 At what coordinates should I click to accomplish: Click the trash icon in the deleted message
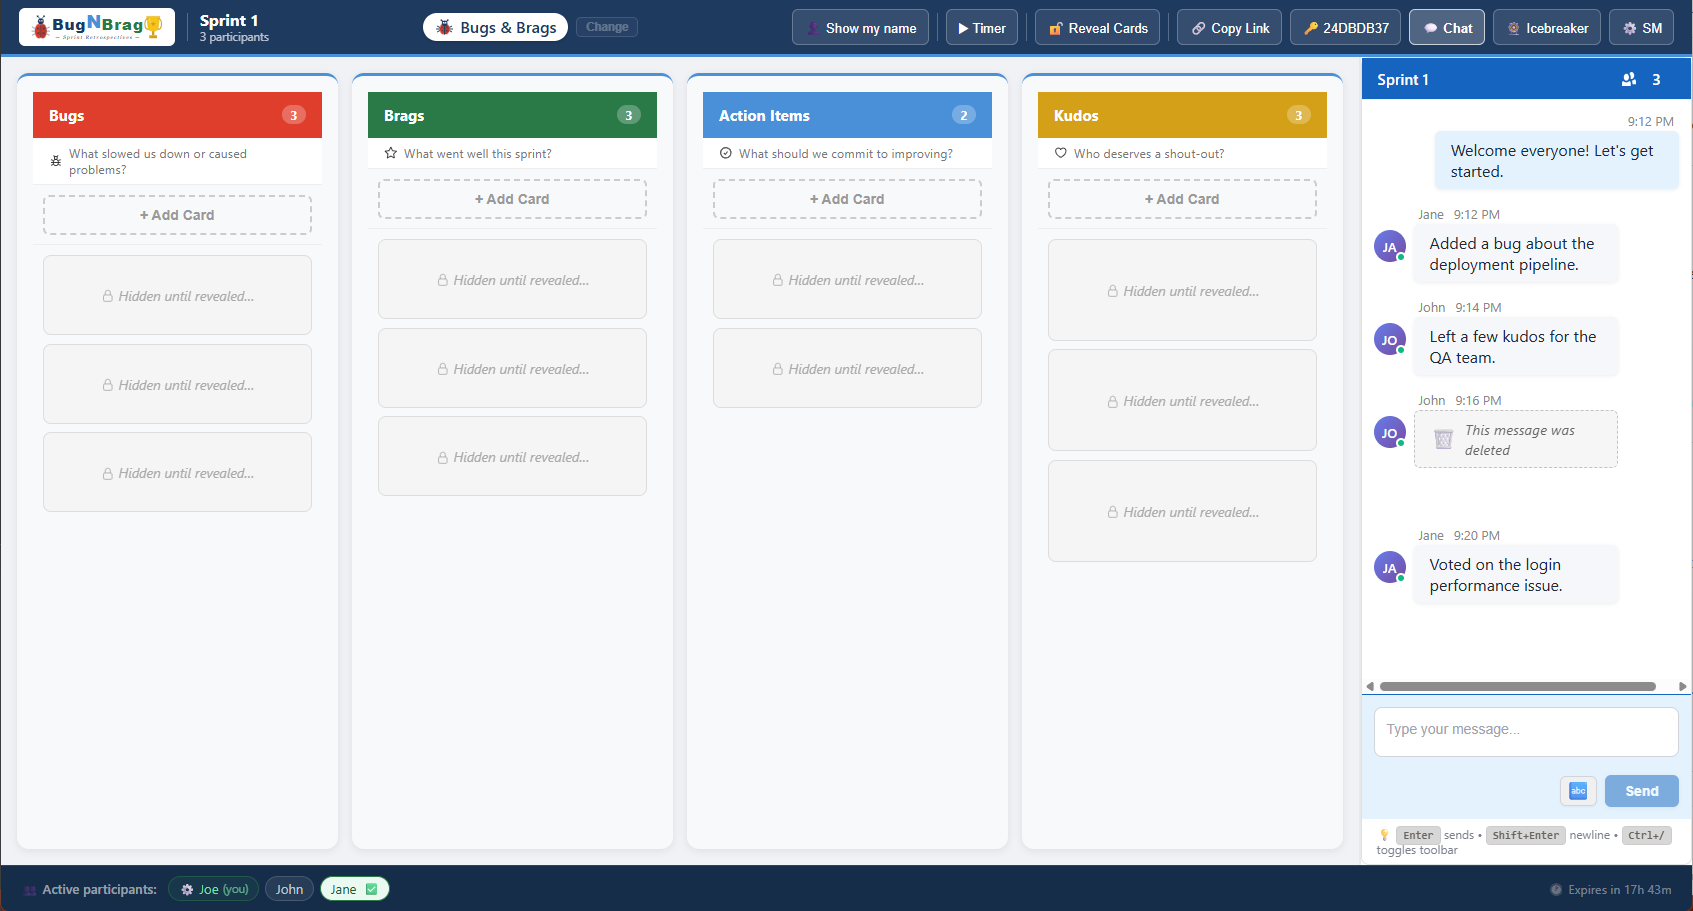[x=1443, y=439]
